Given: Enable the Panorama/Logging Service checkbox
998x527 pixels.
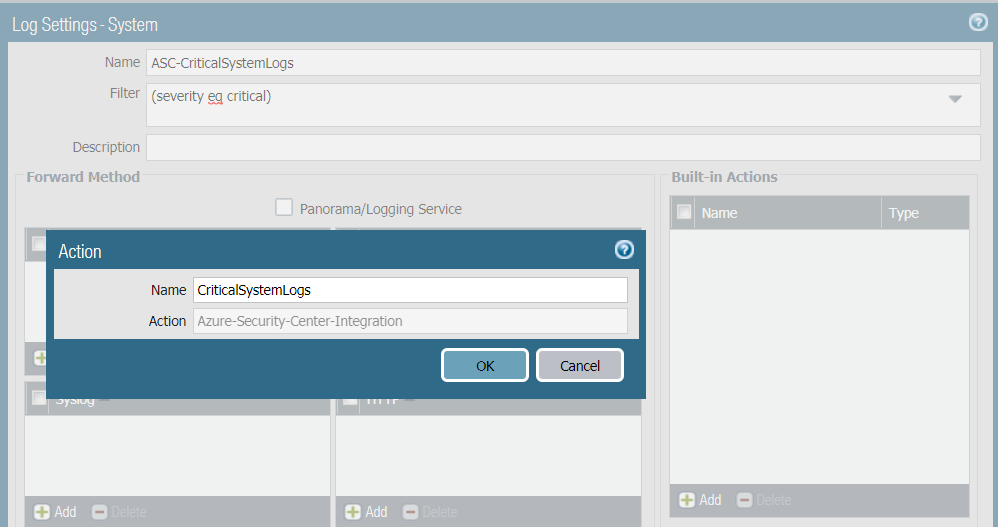Looking at the screenshot, I should [284, 208].
